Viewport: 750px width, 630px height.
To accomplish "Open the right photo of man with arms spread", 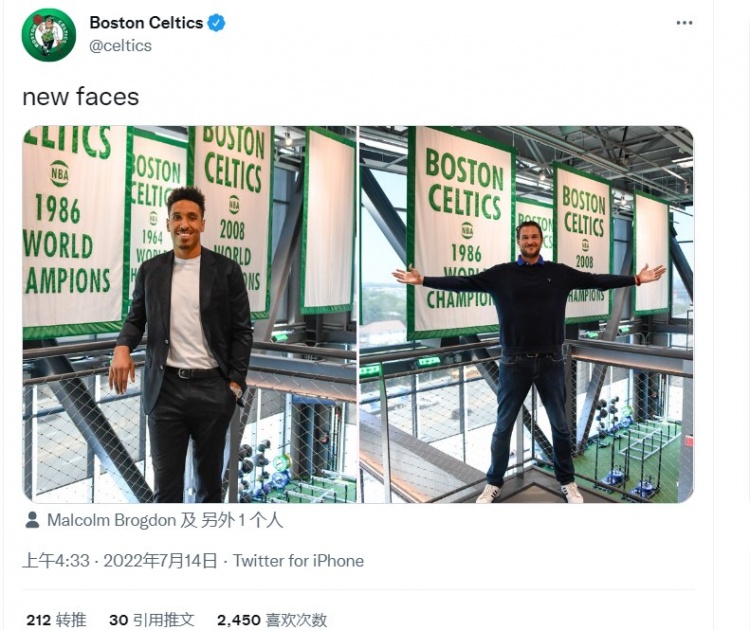I will point(526,314).
